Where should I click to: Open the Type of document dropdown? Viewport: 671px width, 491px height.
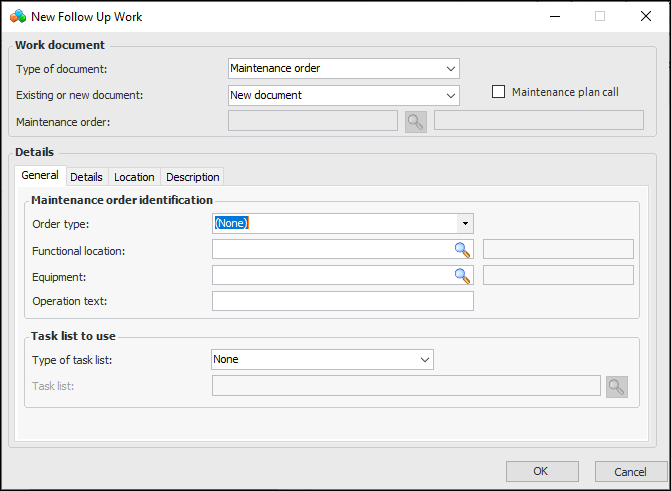(450, 69)
